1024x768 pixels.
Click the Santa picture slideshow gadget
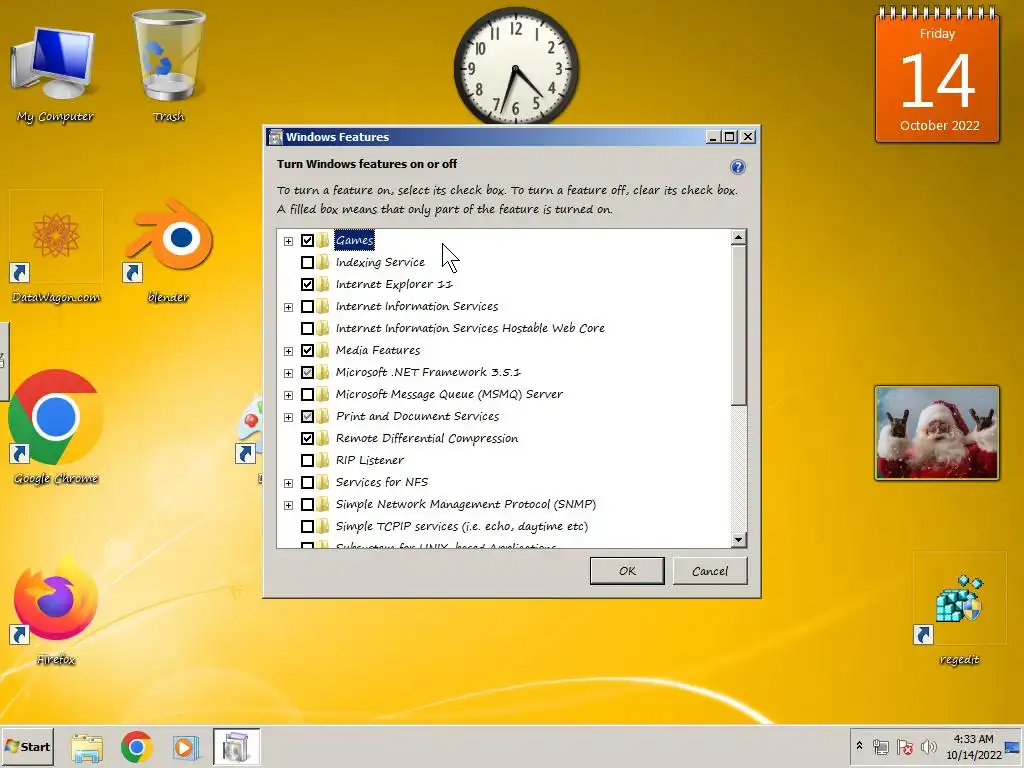(x=936, y=432)
